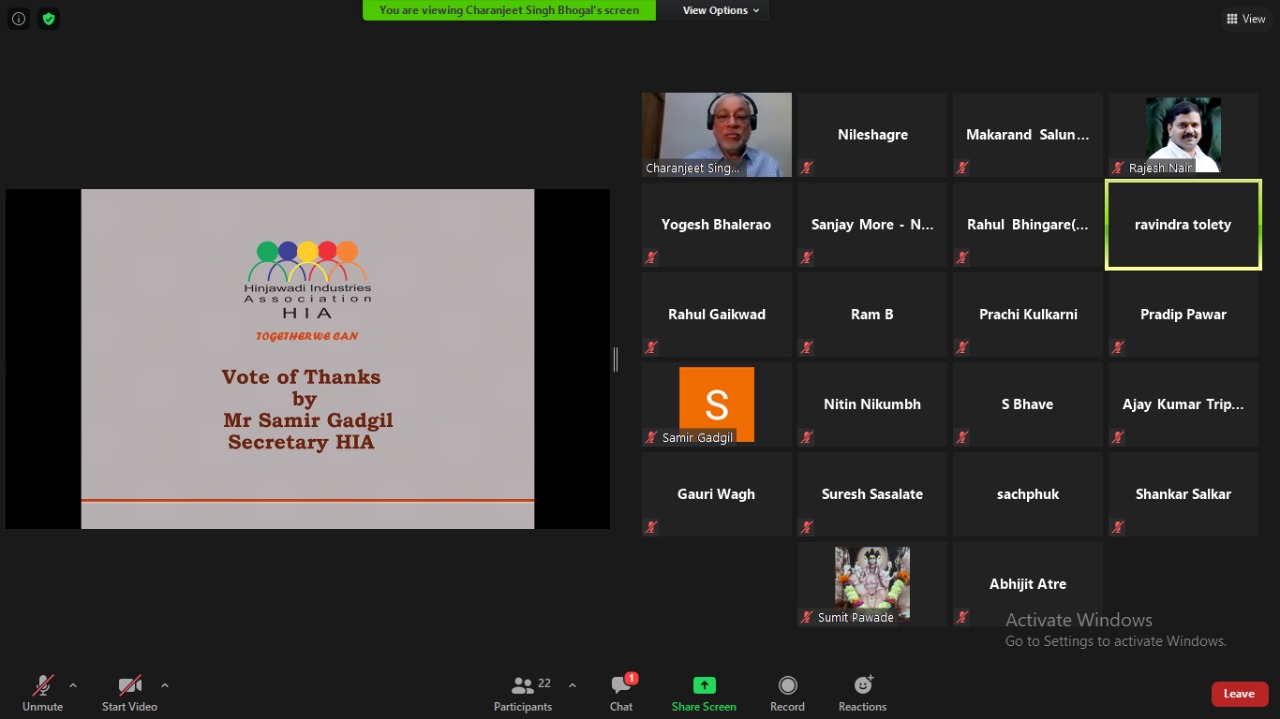Select Charanjeet Singh's video thumbnail
The width and height of the screenshot is (1280, 719).
(x=716, y=135)
